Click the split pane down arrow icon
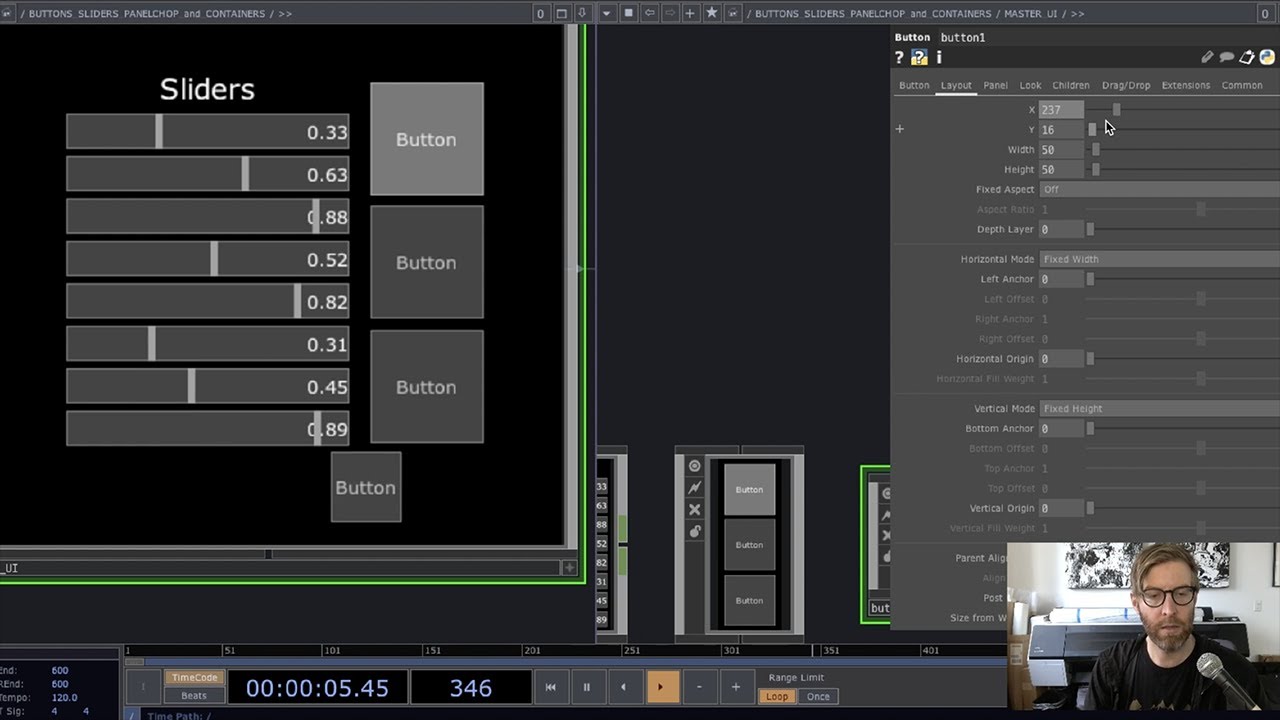Screen dimensions: 1280x720 (x=582, y=13)
